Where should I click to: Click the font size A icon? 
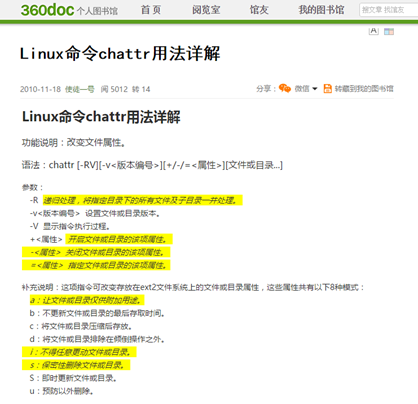tap(374, 31)
